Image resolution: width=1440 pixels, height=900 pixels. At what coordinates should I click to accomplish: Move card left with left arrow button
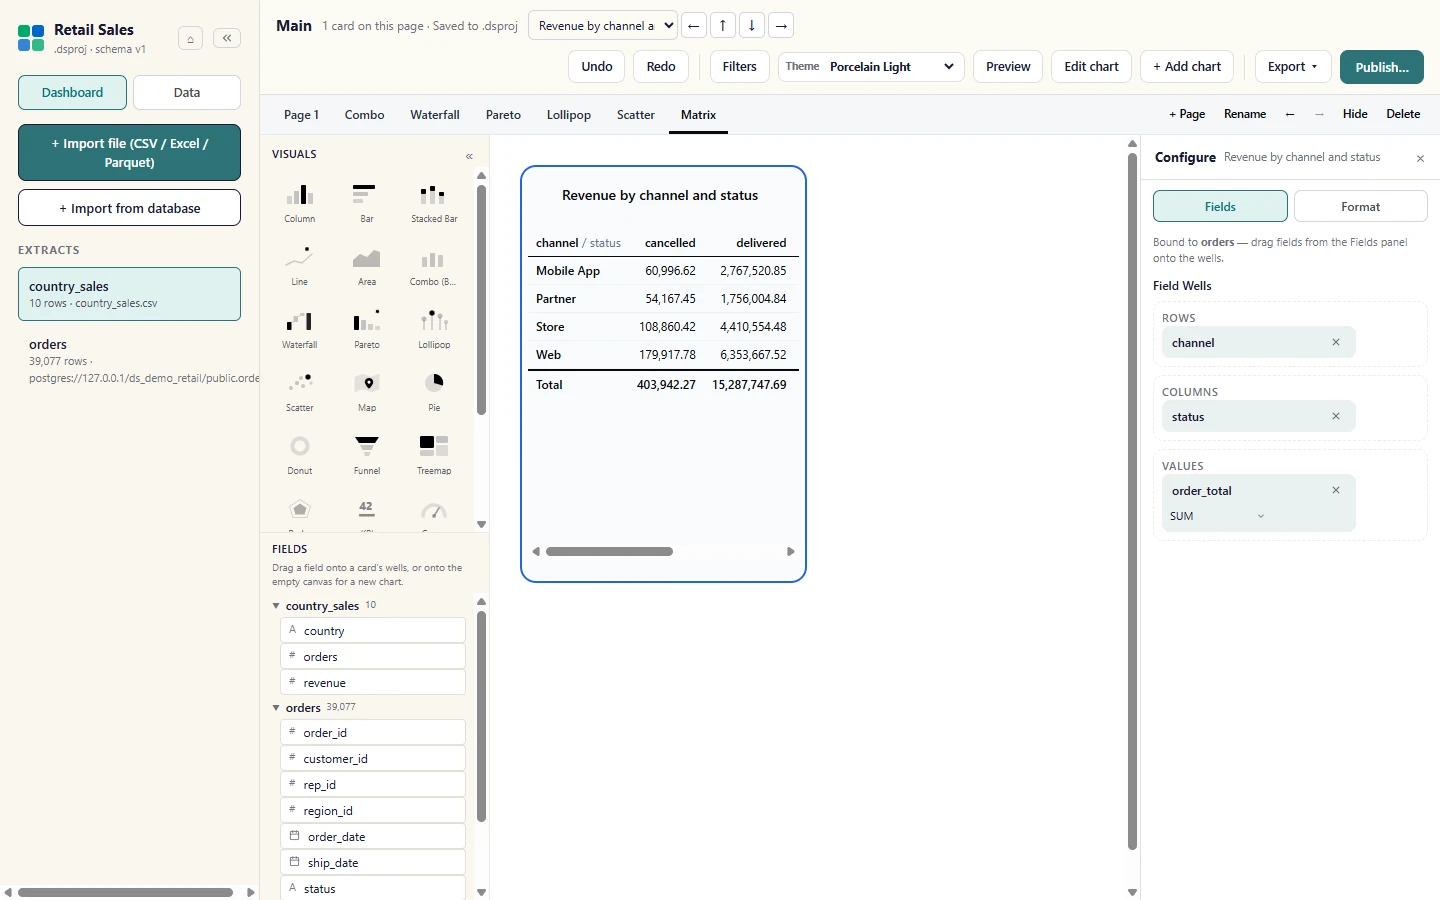point(693,26)
